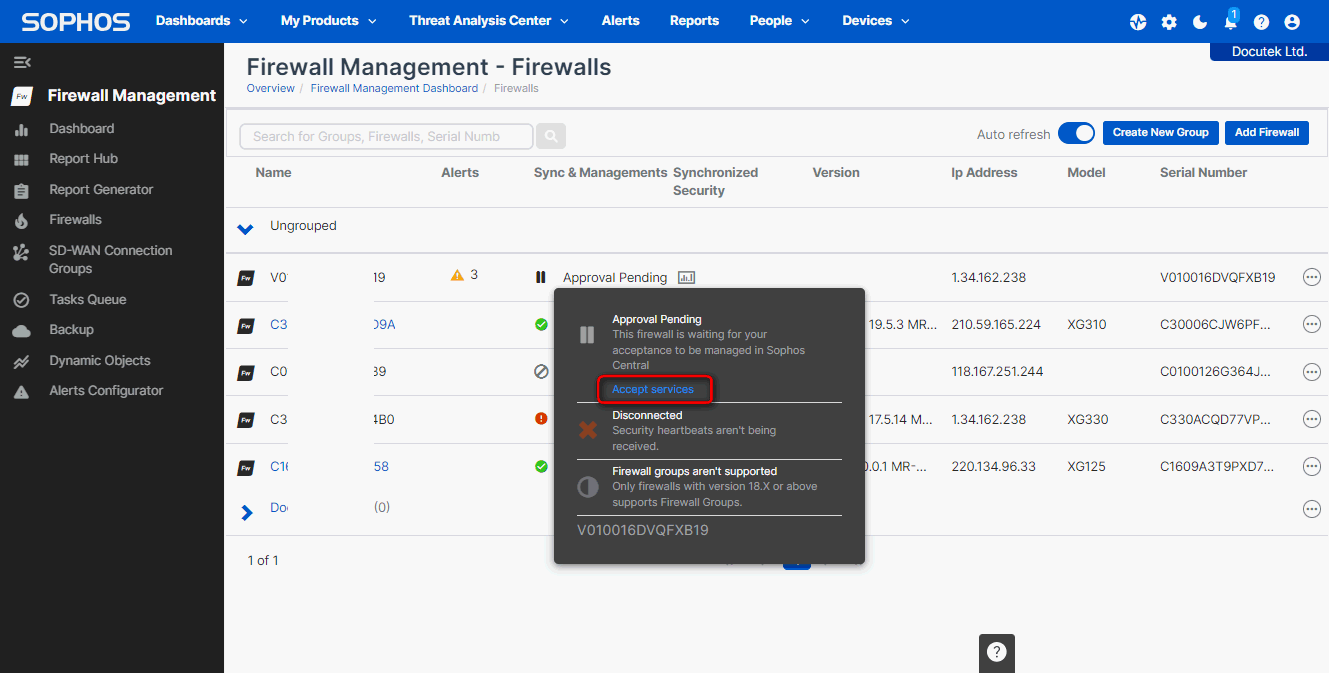
Task: Click serial number V010016DVQFXB19 in the table row
Action: (x=1217, y=278)
